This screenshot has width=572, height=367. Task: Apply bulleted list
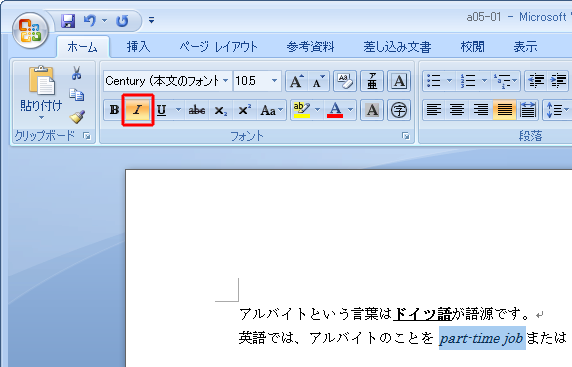(434, 81)
